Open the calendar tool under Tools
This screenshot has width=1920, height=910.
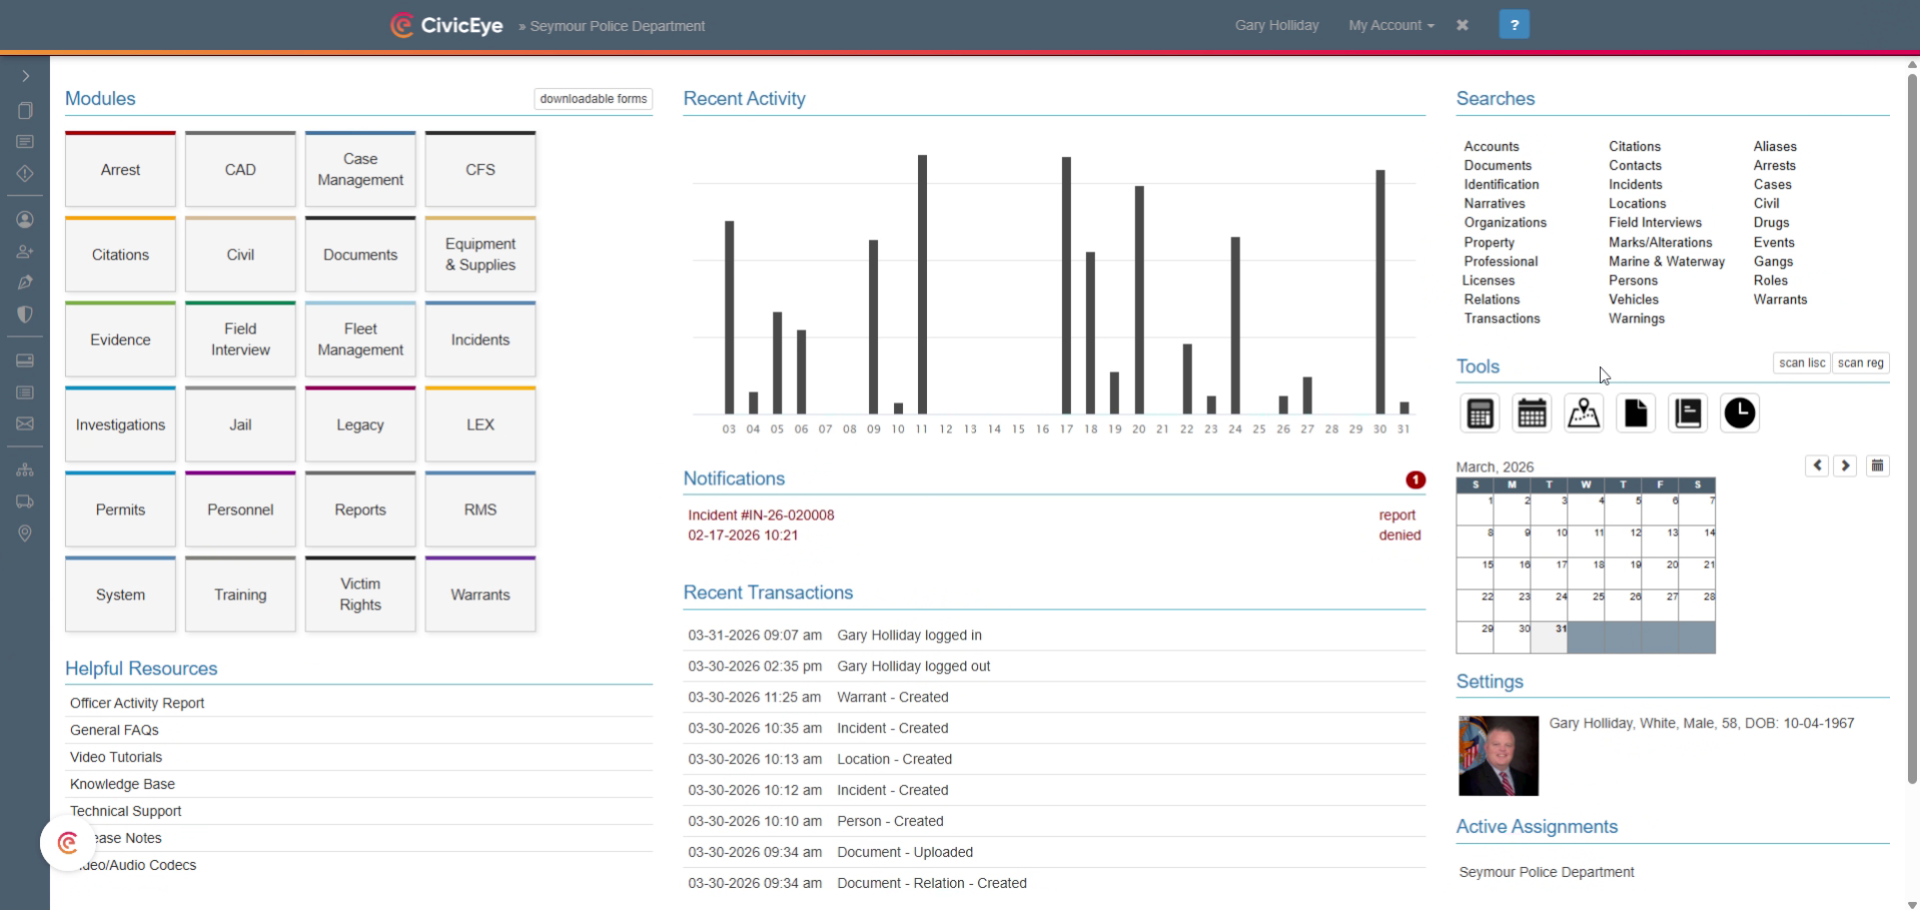(x=1532, y=413)
